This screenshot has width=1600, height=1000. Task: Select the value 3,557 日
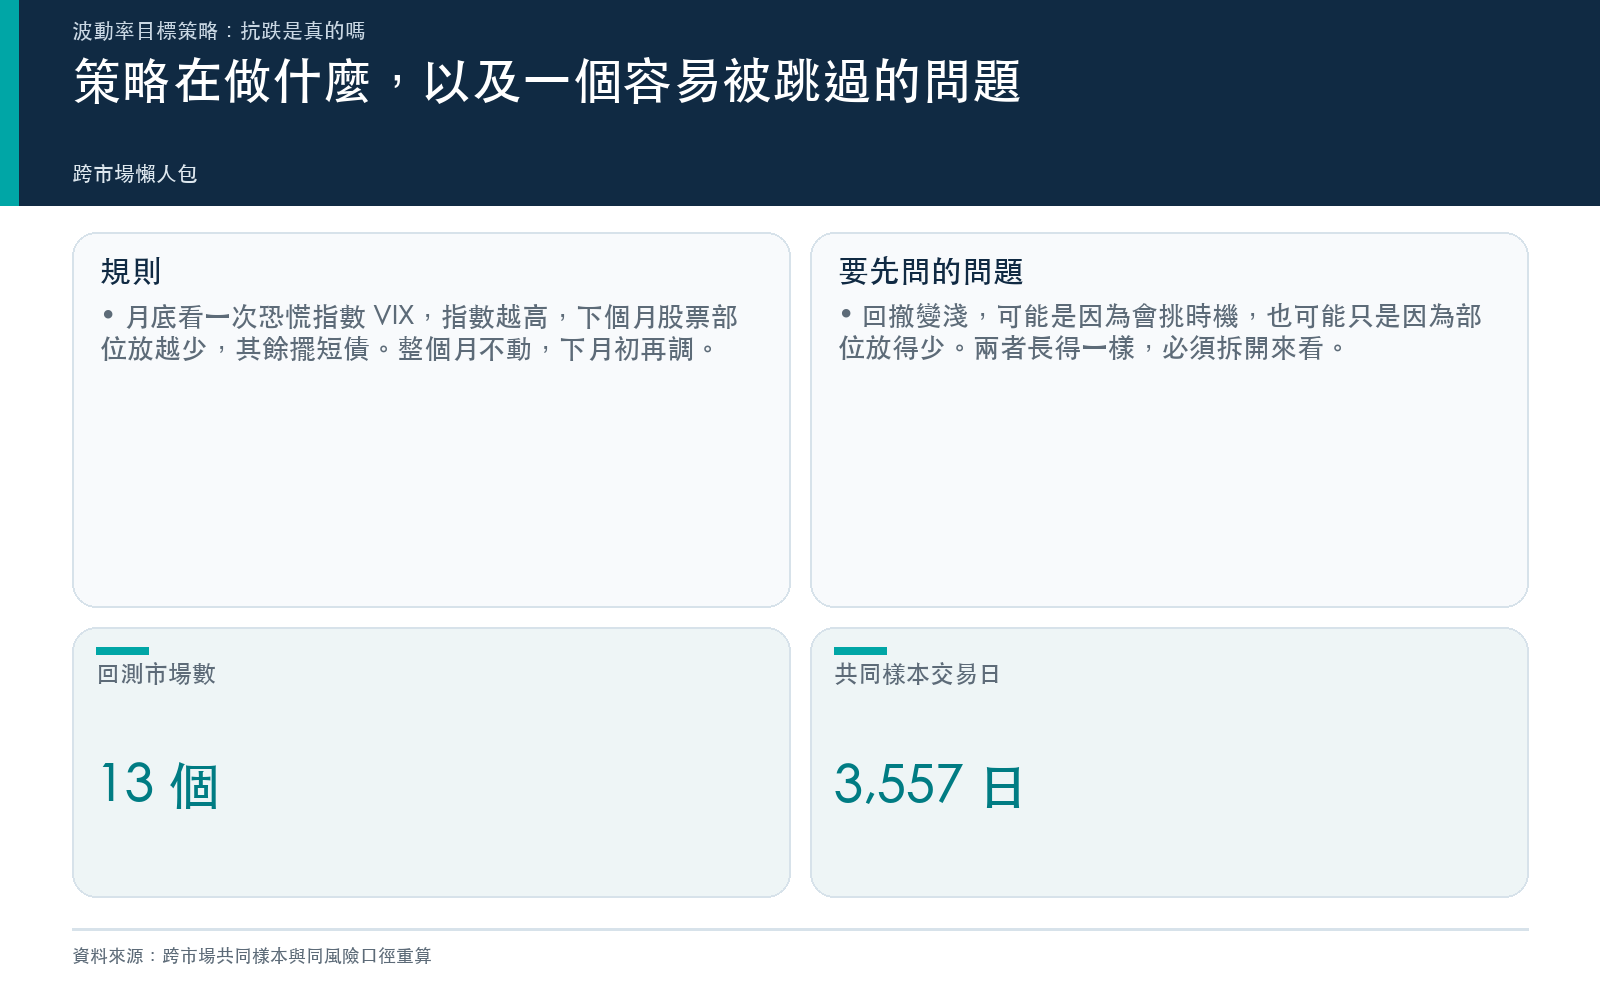click(929, 785)
